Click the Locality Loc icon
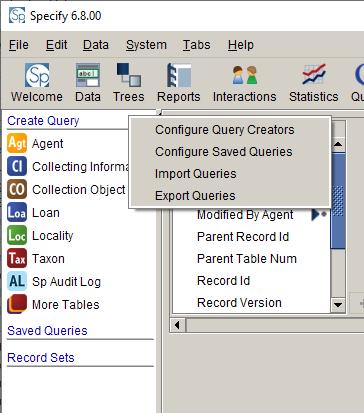Image resolution: width=364 pixels, height=413 pixels. click(17, 235)
